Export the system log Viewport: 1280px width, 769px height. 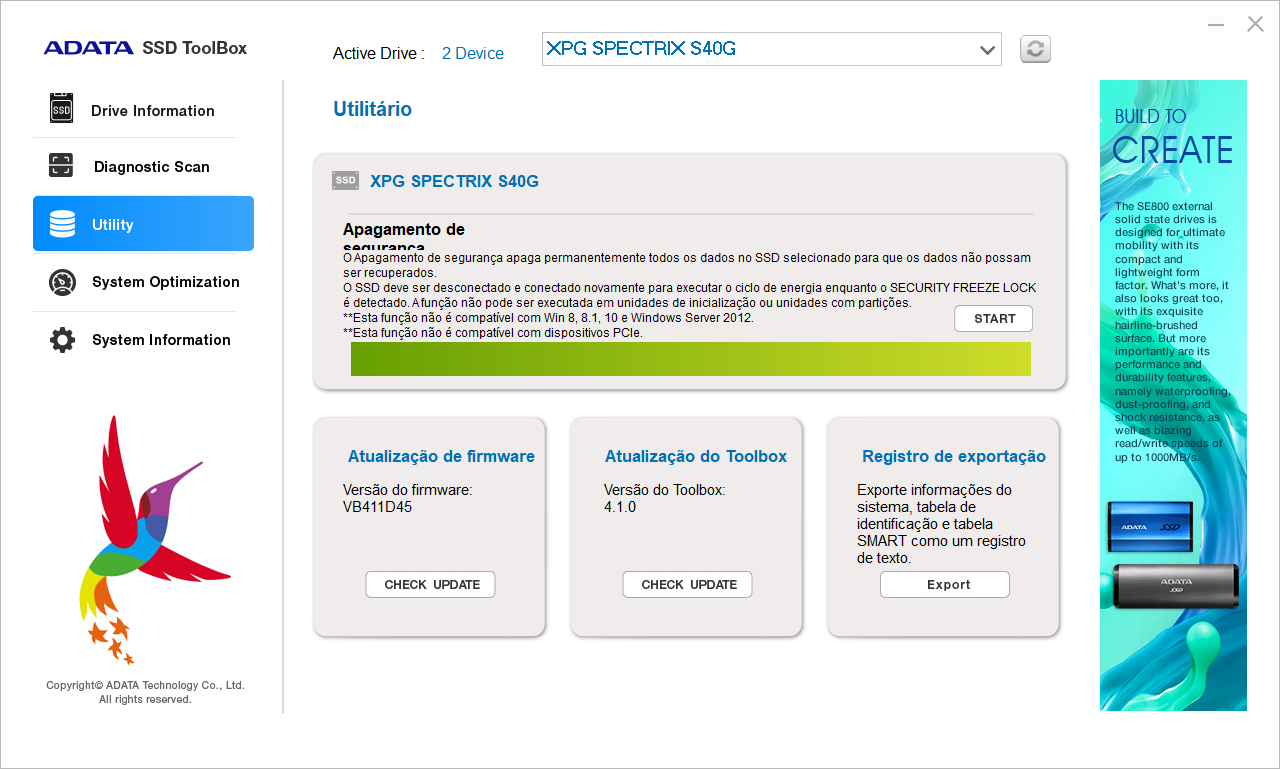945,585
